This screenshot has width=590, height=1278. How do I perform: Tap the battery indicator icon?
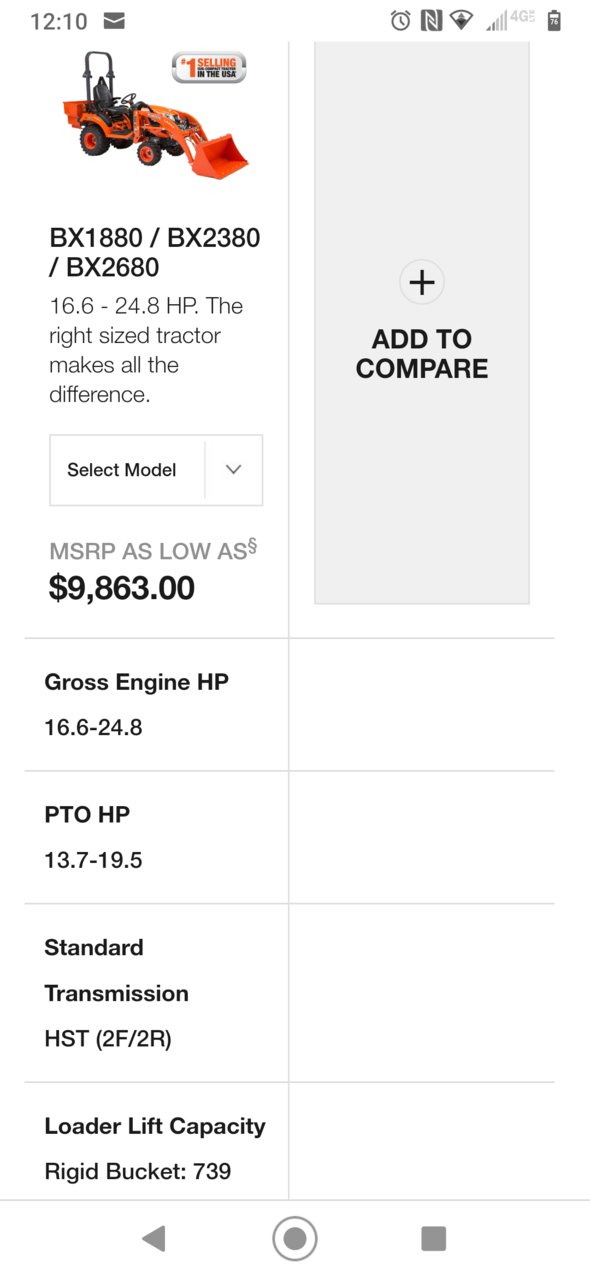point(554,20)
